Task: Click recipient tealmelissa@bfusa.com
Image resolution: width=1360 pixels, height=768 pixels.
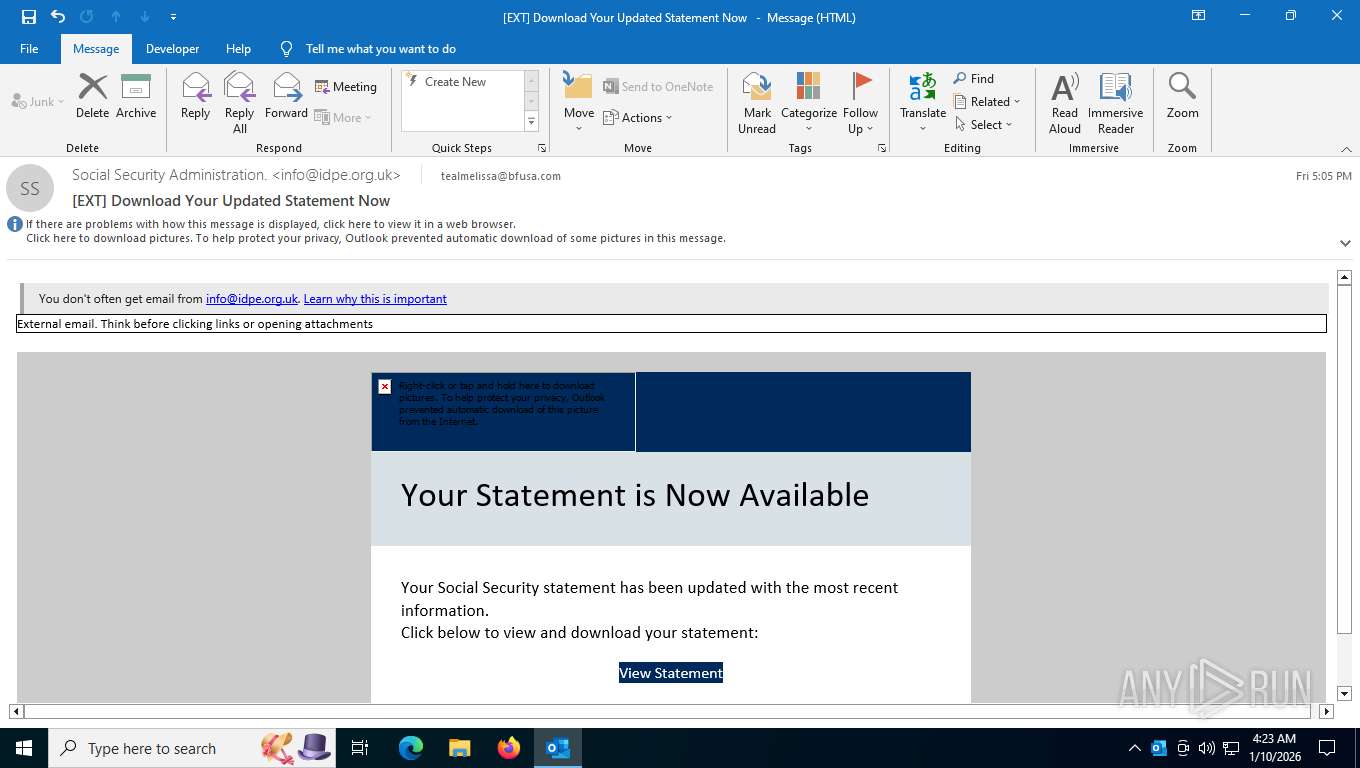Action: (x=501, y=176)
